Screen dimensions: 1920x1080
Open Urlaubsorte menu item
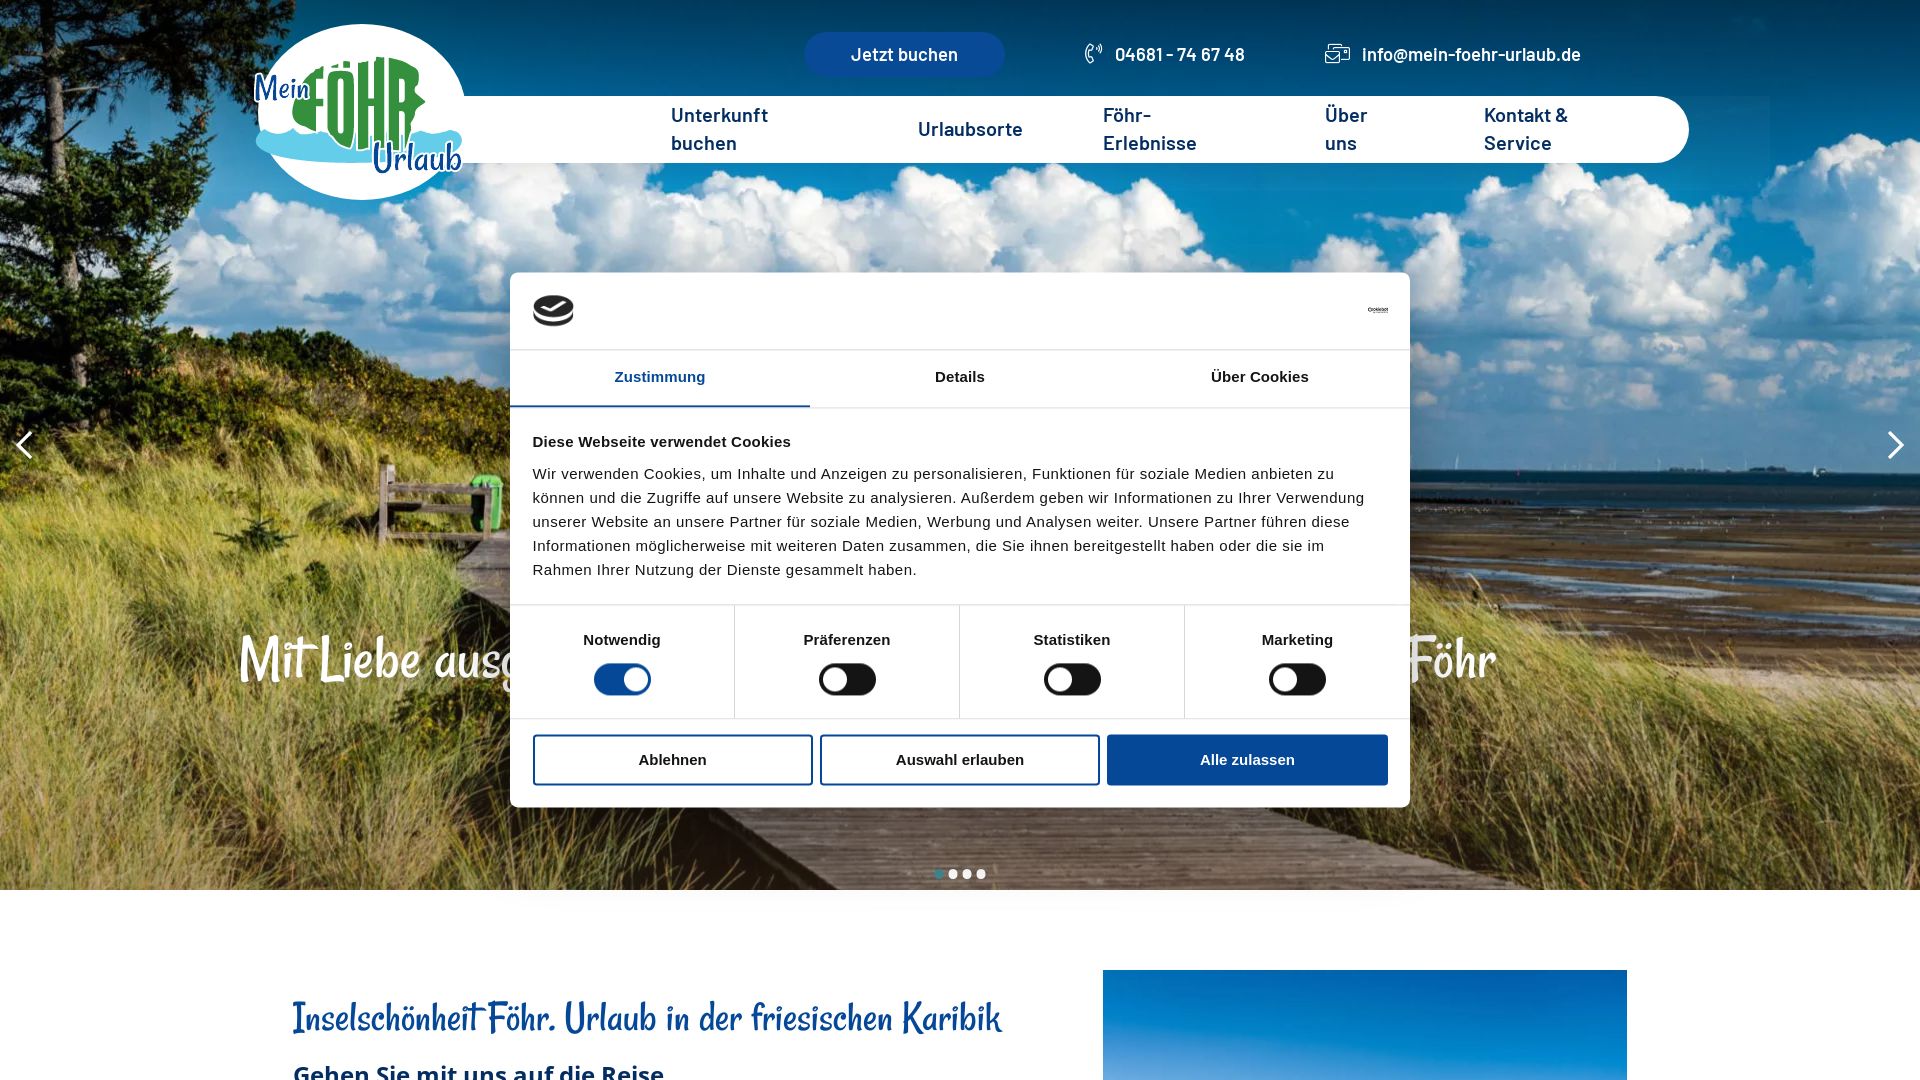970,129
